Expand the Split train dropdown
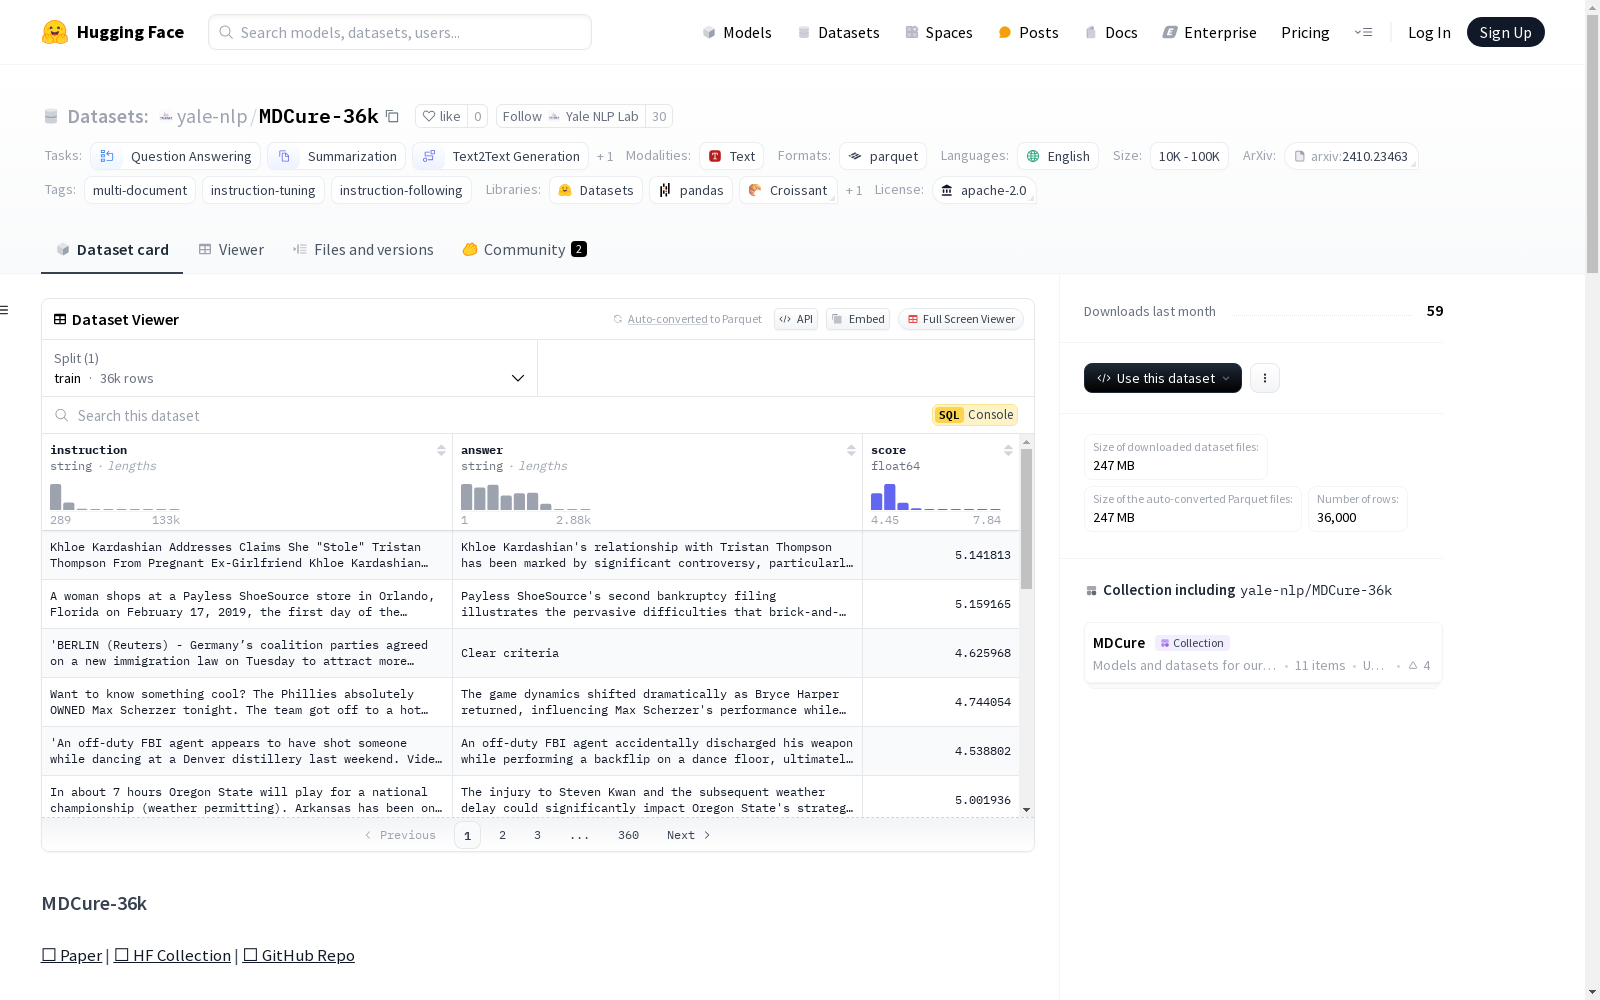Viewport: 1600px width, 1000px height. pyautogui.click(x=290, y=368)
